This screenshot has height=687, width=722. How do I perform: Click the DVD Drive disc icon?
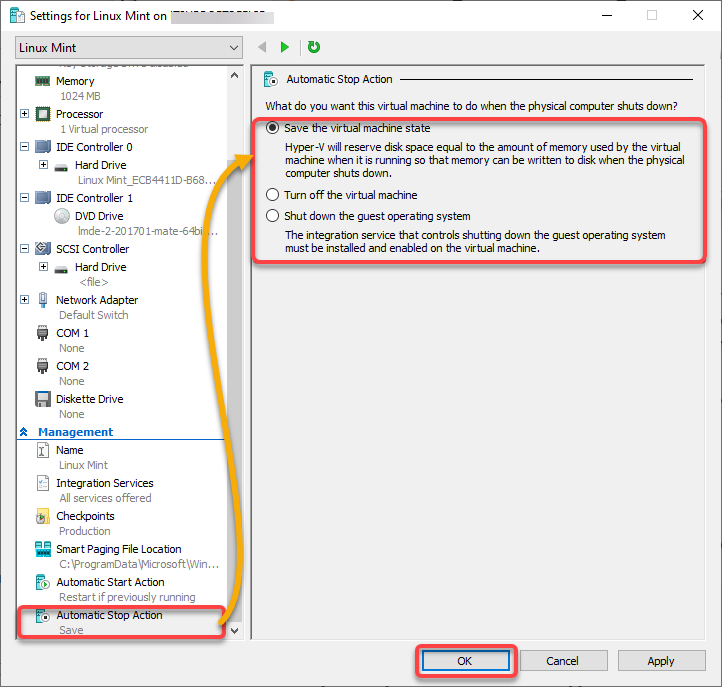coord(62,216)
